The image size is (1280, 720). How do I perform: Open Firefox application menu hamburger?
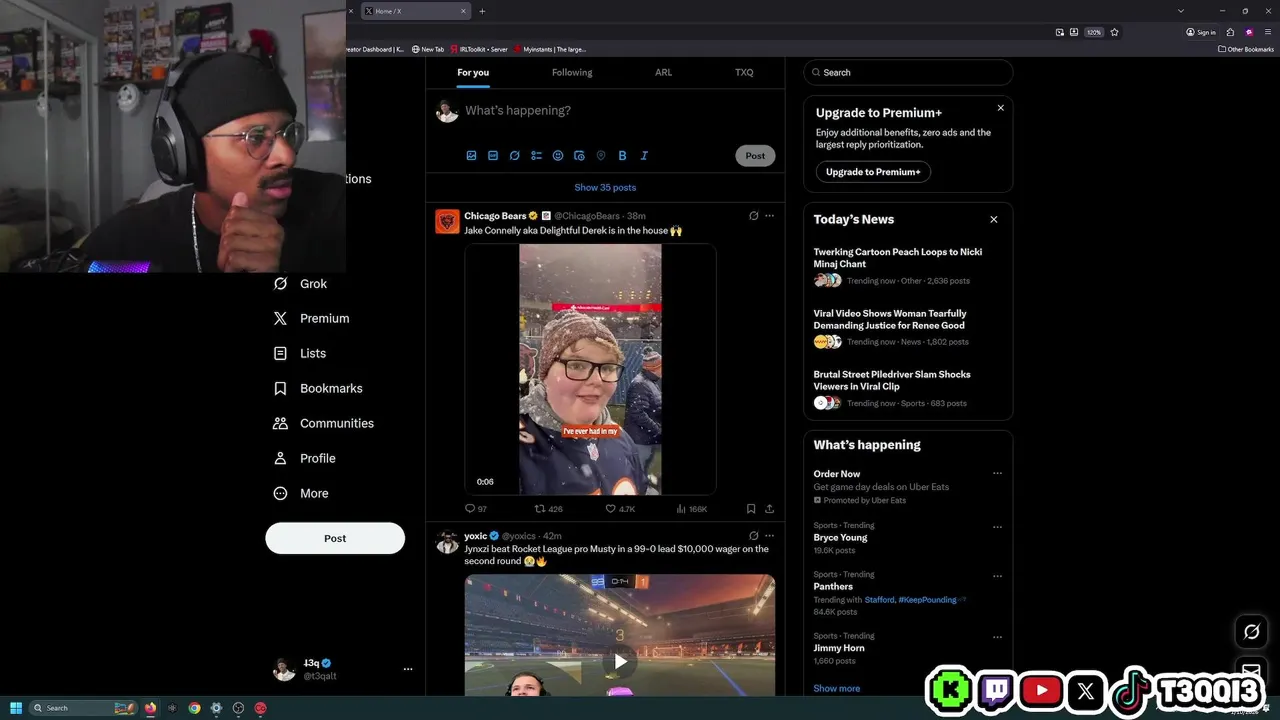pyautogui.click(x=1267, y=32)
